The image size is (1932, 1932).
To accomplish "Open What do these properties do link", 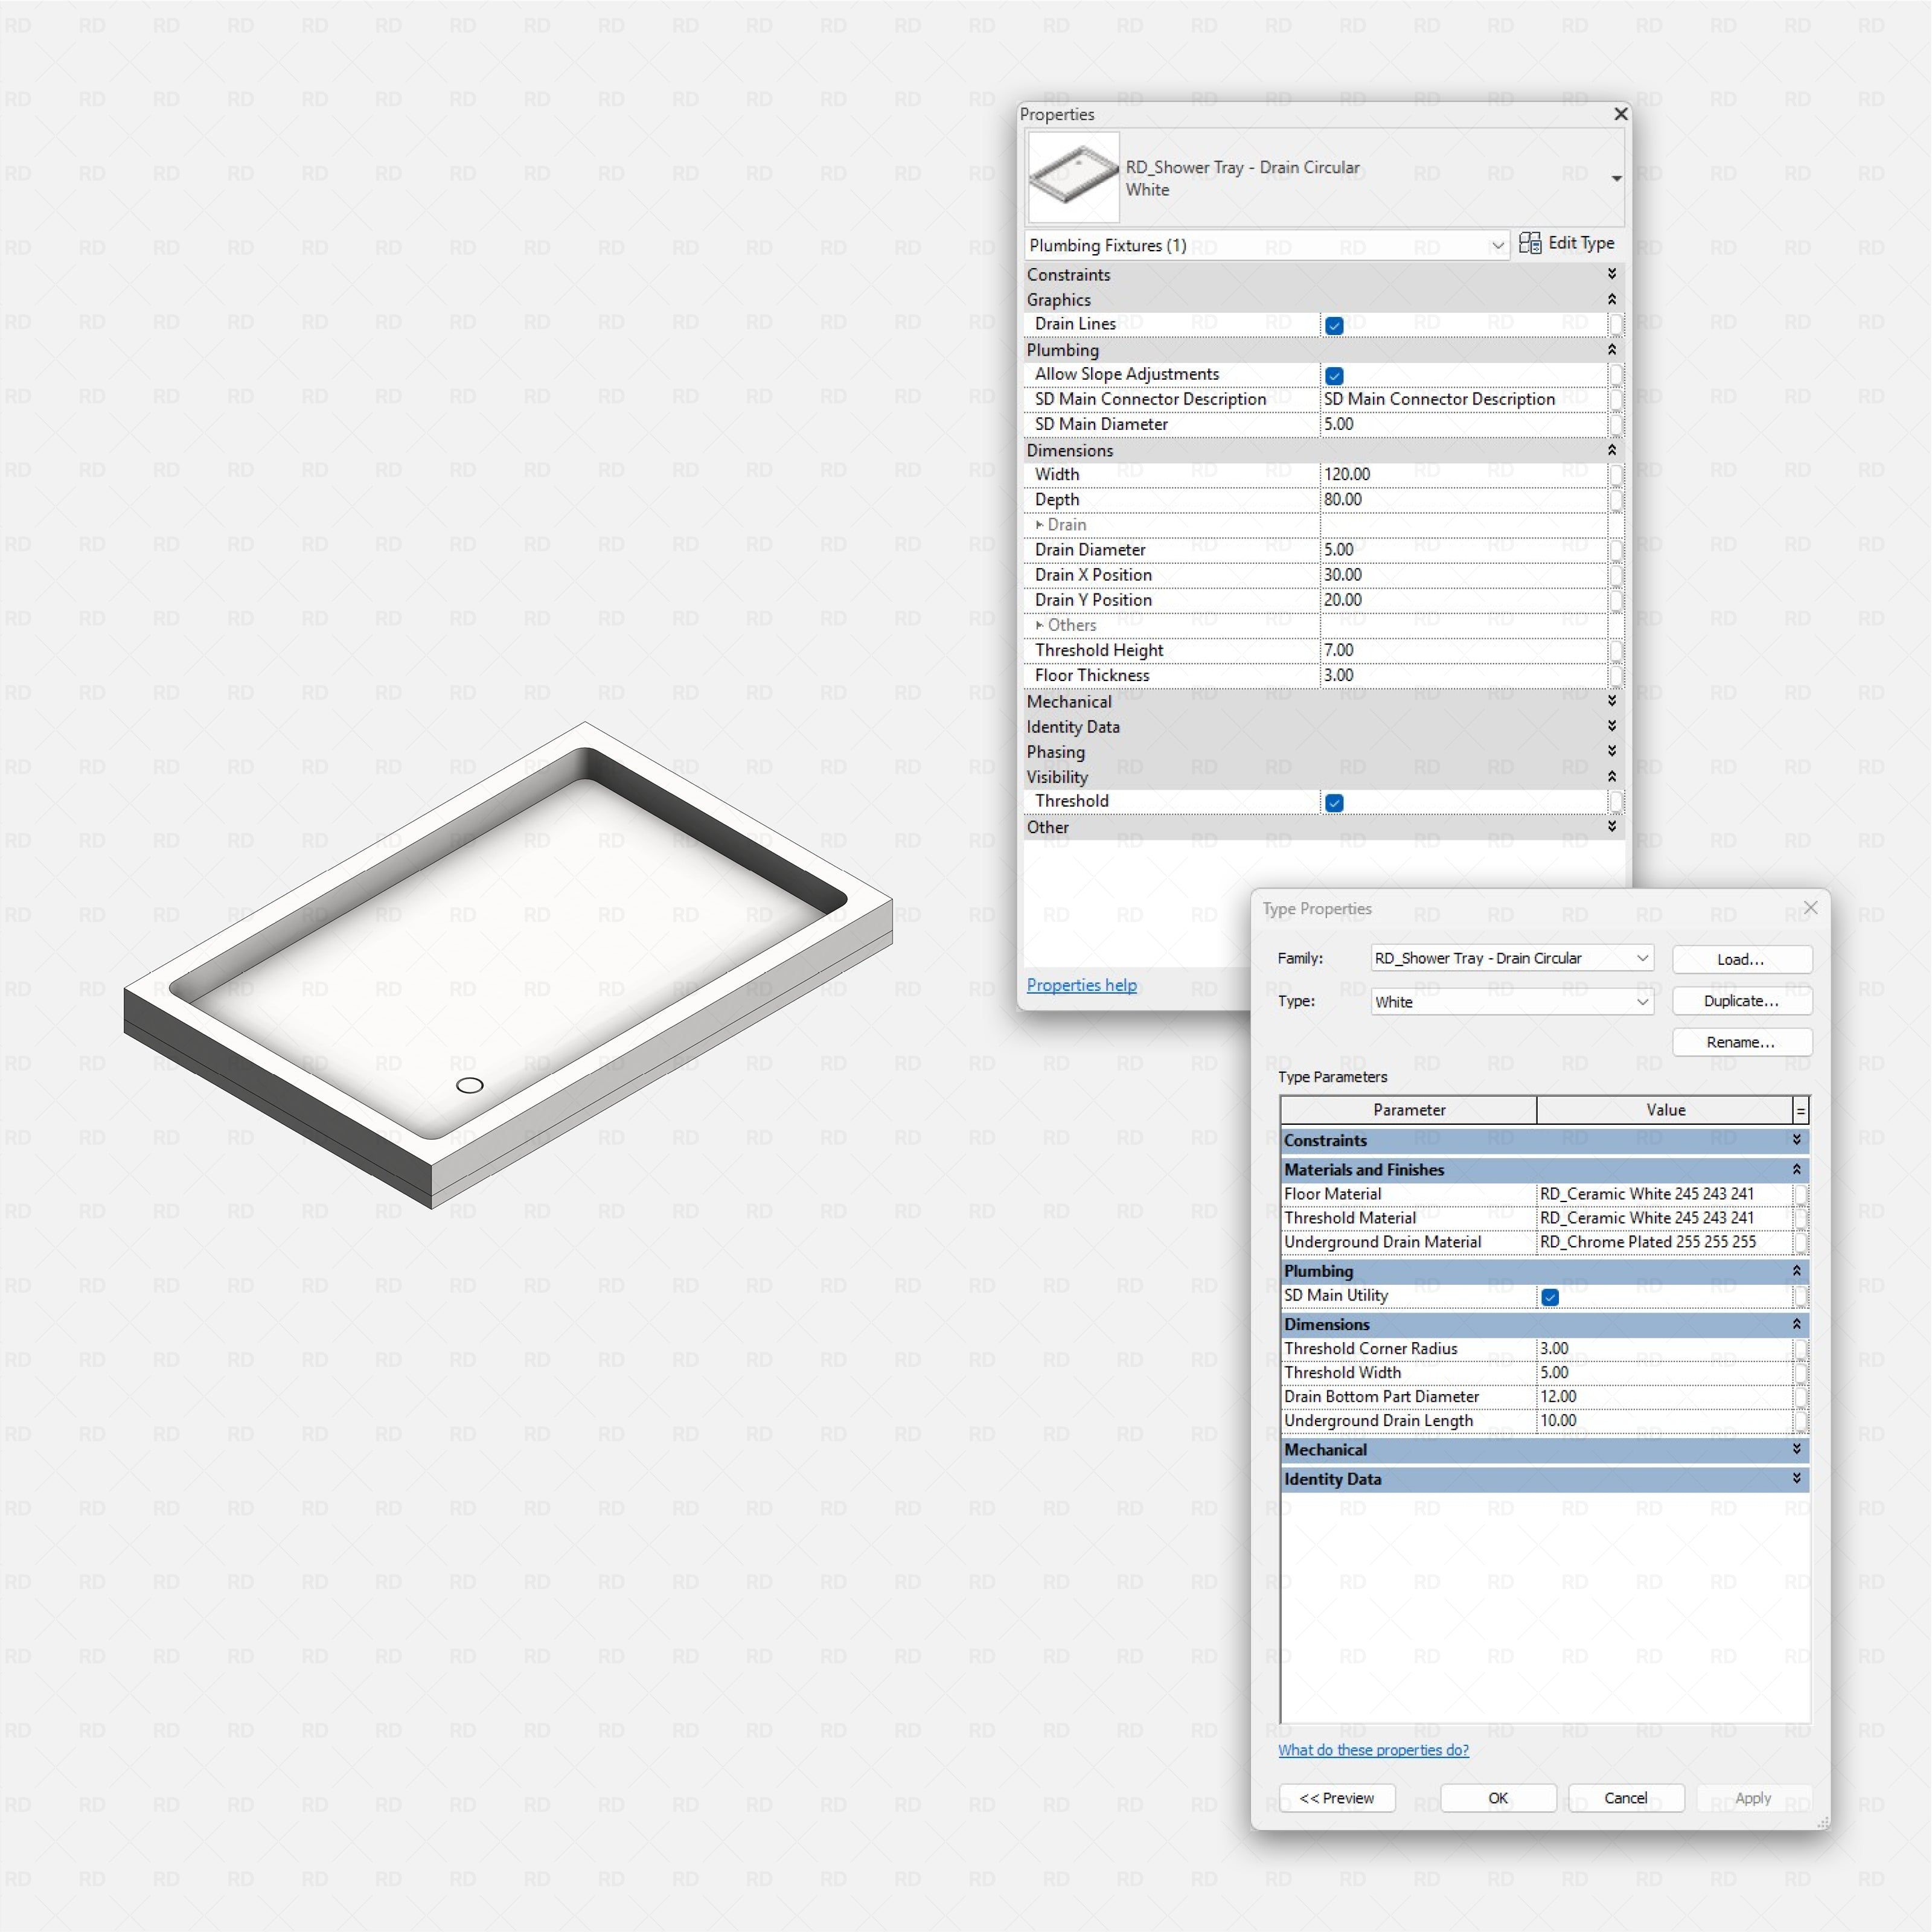I will click(1373, 1750).
